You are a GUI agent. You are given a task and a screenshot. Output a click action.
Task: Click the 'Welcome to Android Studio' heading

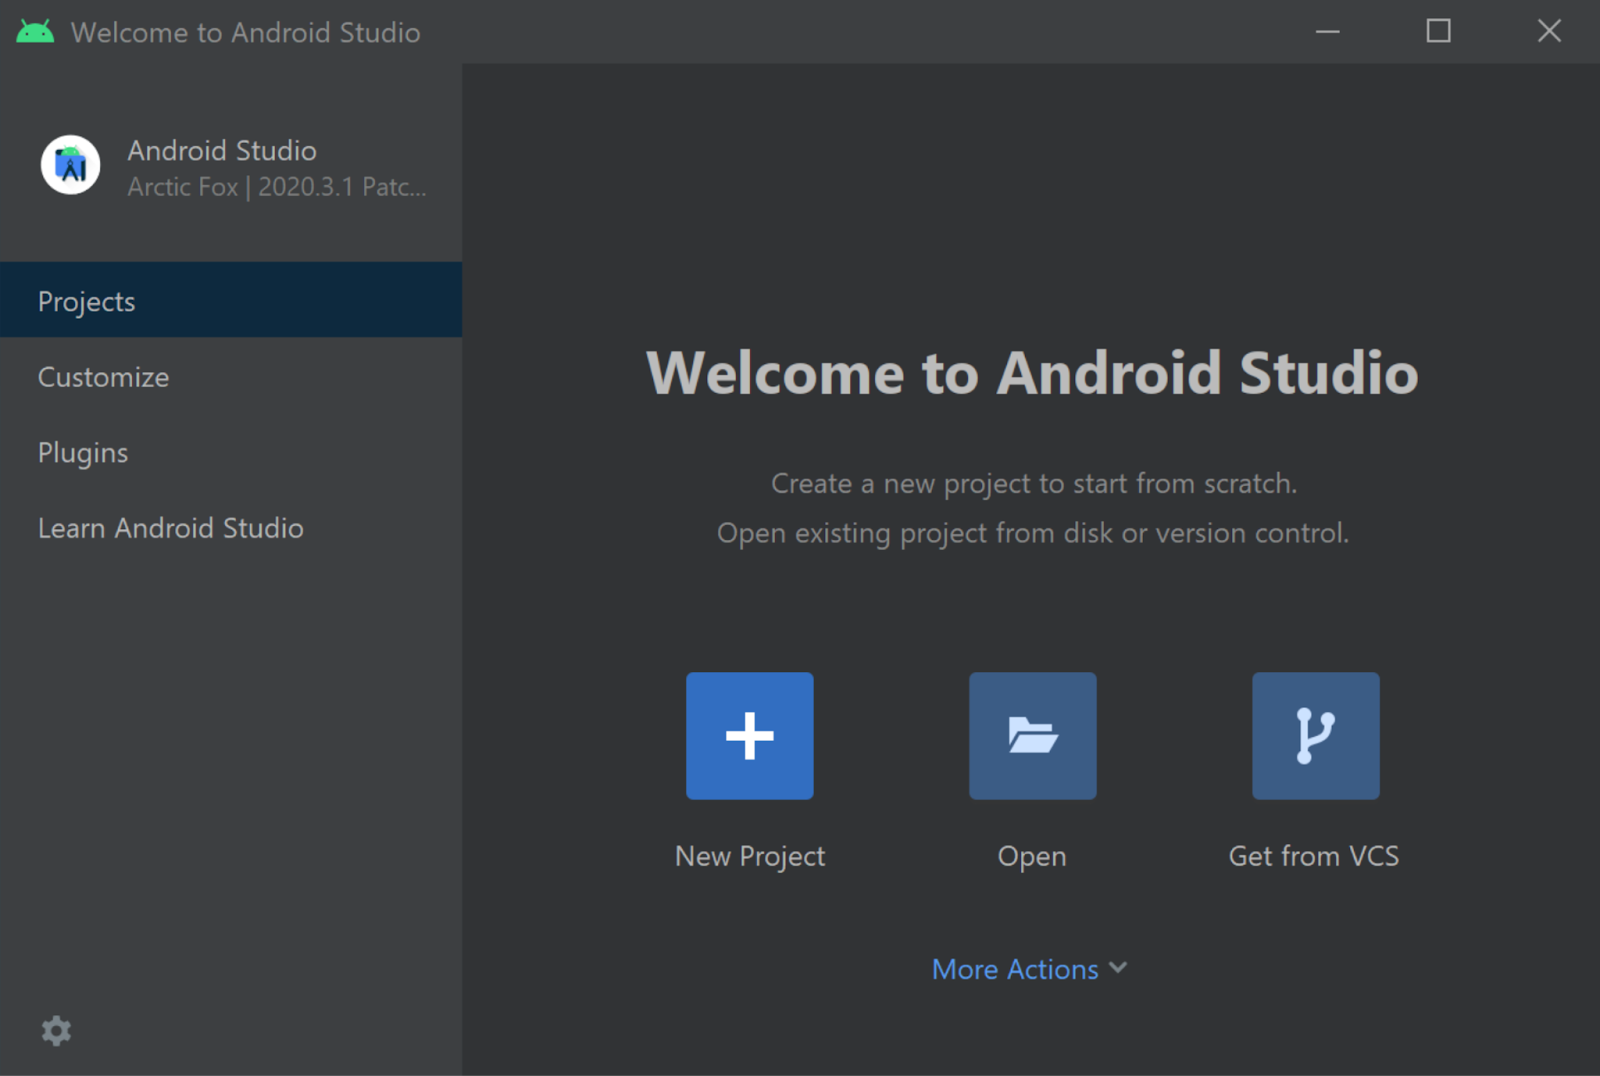click(1033, 373)
